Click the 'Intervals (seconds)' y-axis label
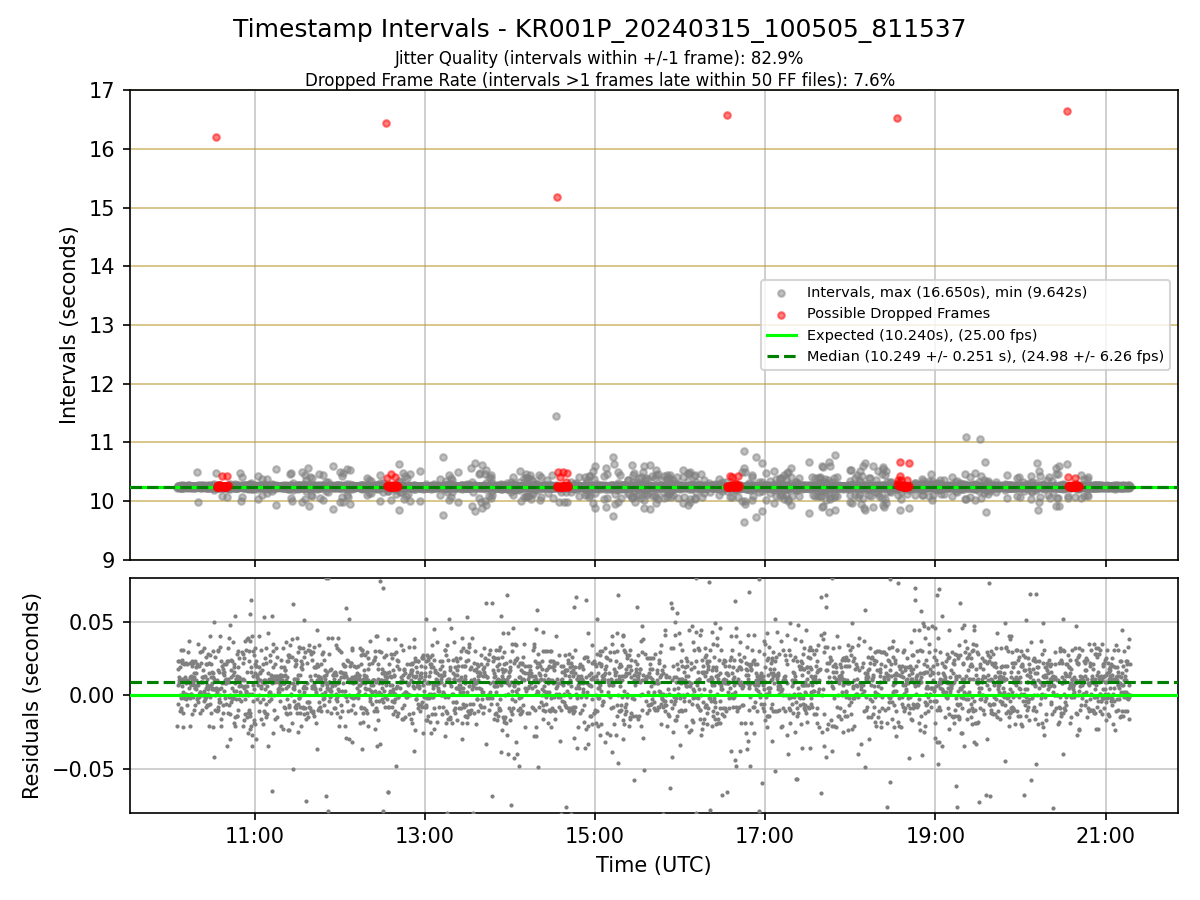The width and height of the screenshot is (1200, 900). pyautogui.click(x=69, y=325)
